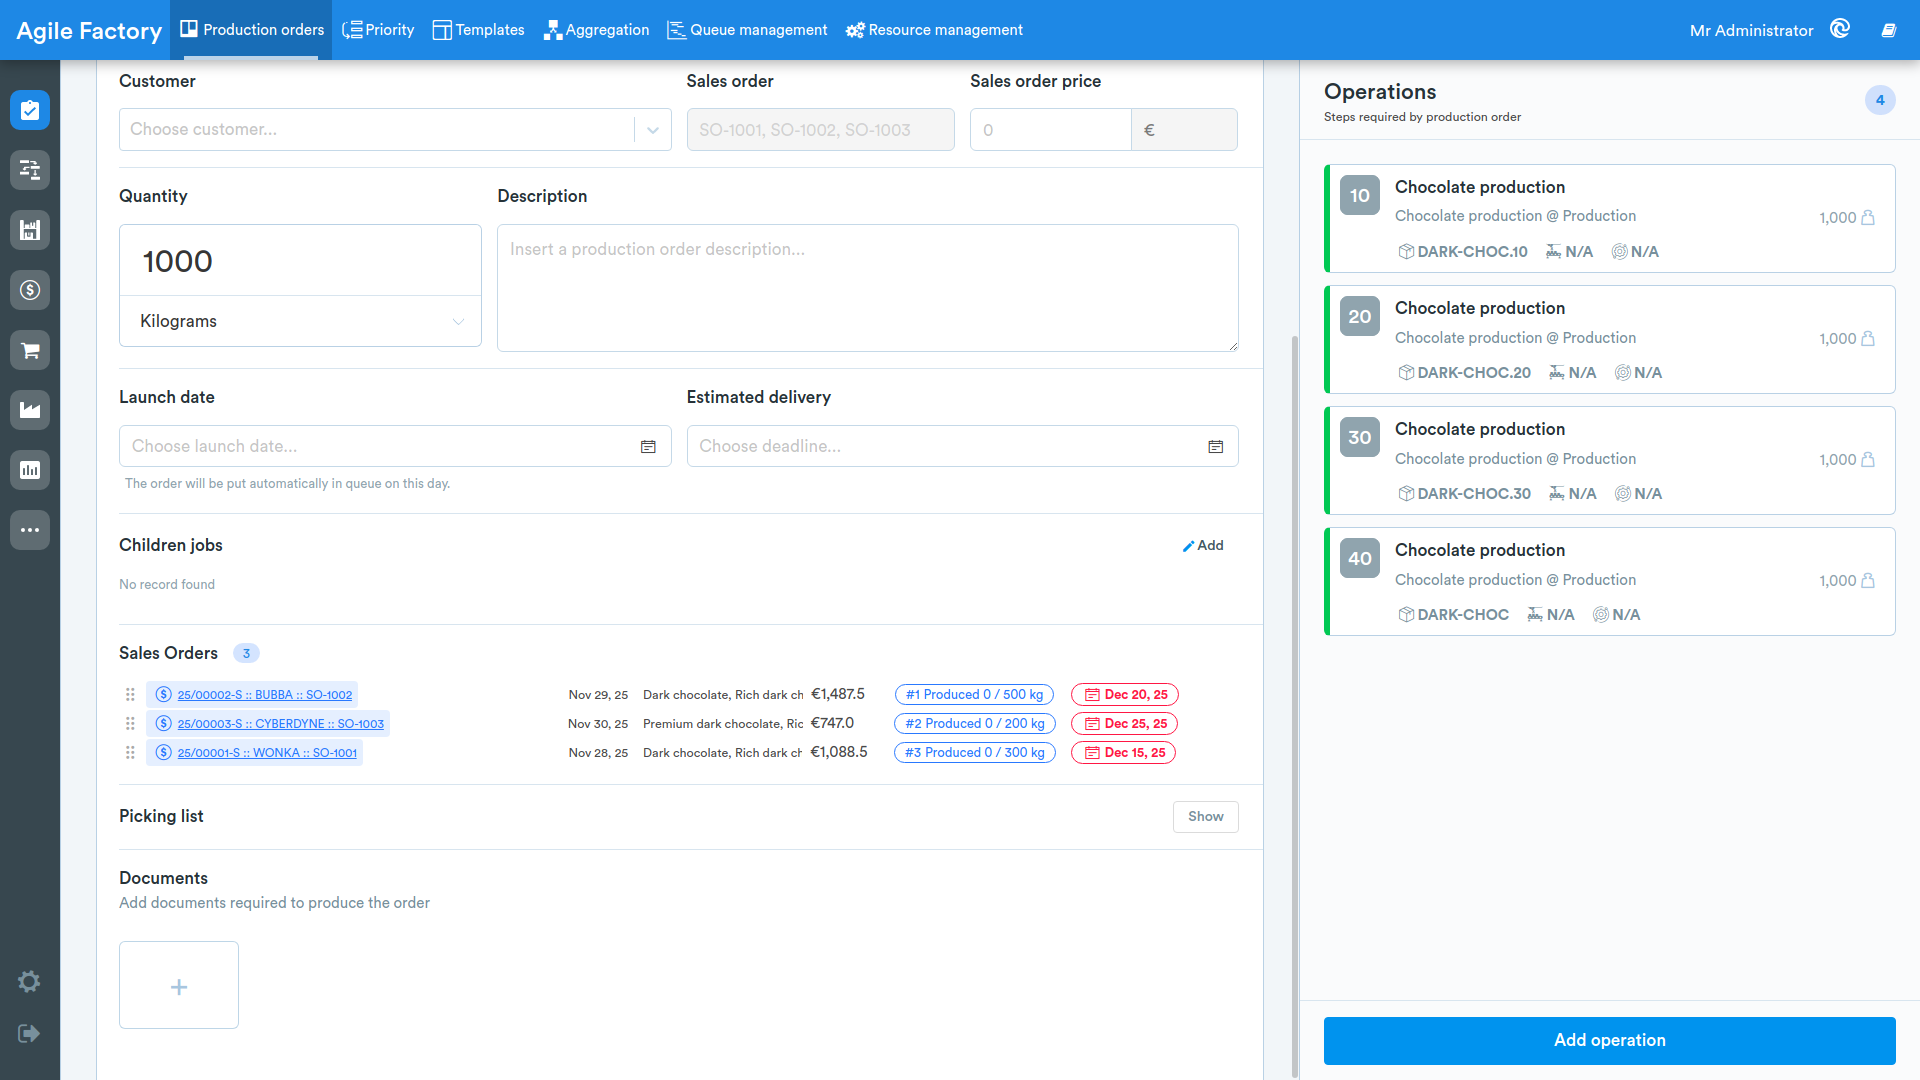Open the Resource management tab
1920x1080 pixels.
[934, 30]
